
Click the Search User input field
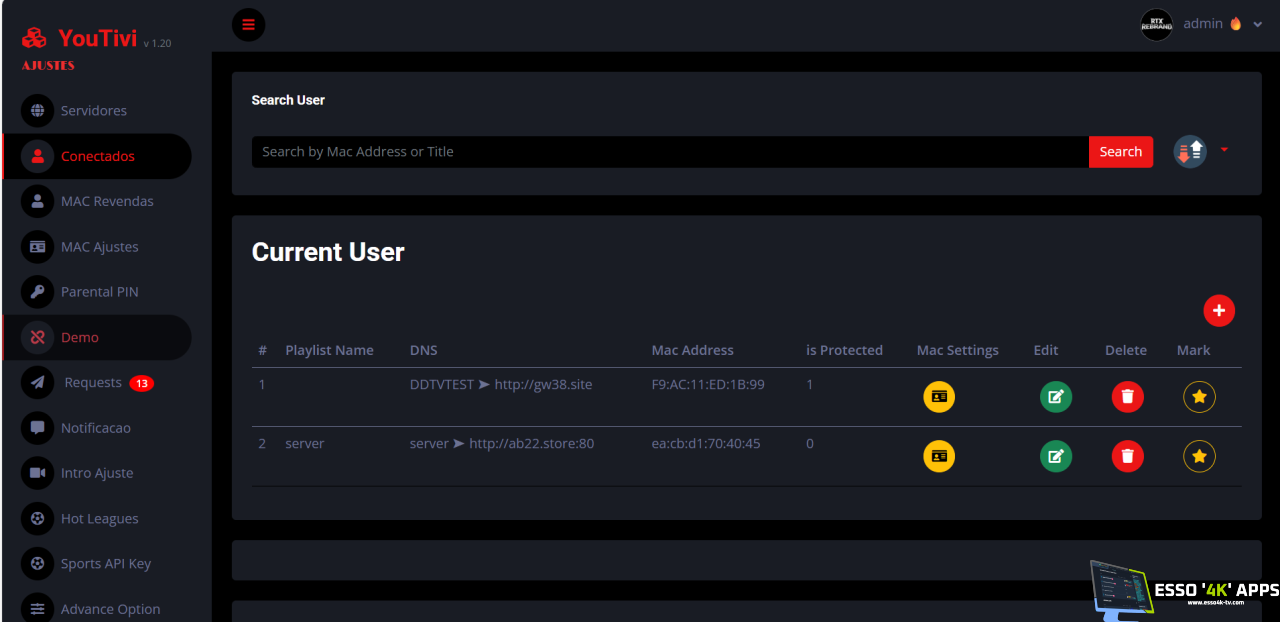tap(670, 151)
